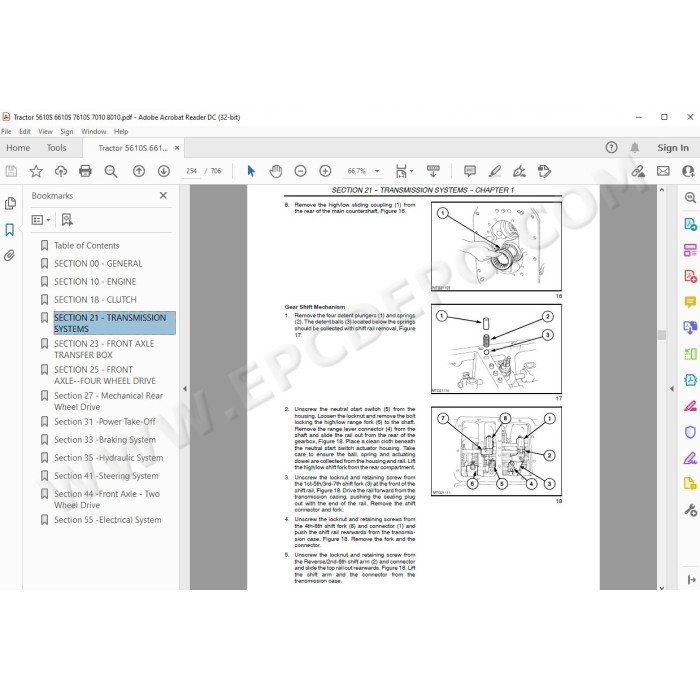This screenshot has height=700, width=700.
Task: Select SECTION 21 - TRANSMISSION SYSTEMS bookmark
Action: tap(114, 323)
